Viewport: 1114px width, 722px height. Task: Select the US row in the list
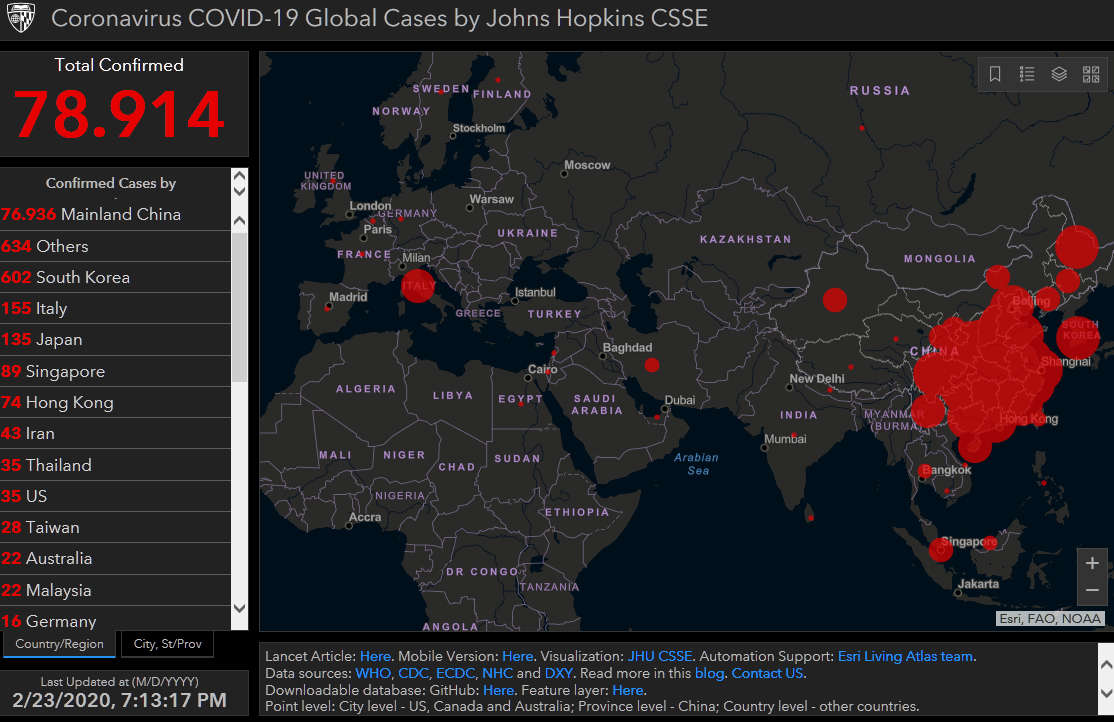(116, 496)
